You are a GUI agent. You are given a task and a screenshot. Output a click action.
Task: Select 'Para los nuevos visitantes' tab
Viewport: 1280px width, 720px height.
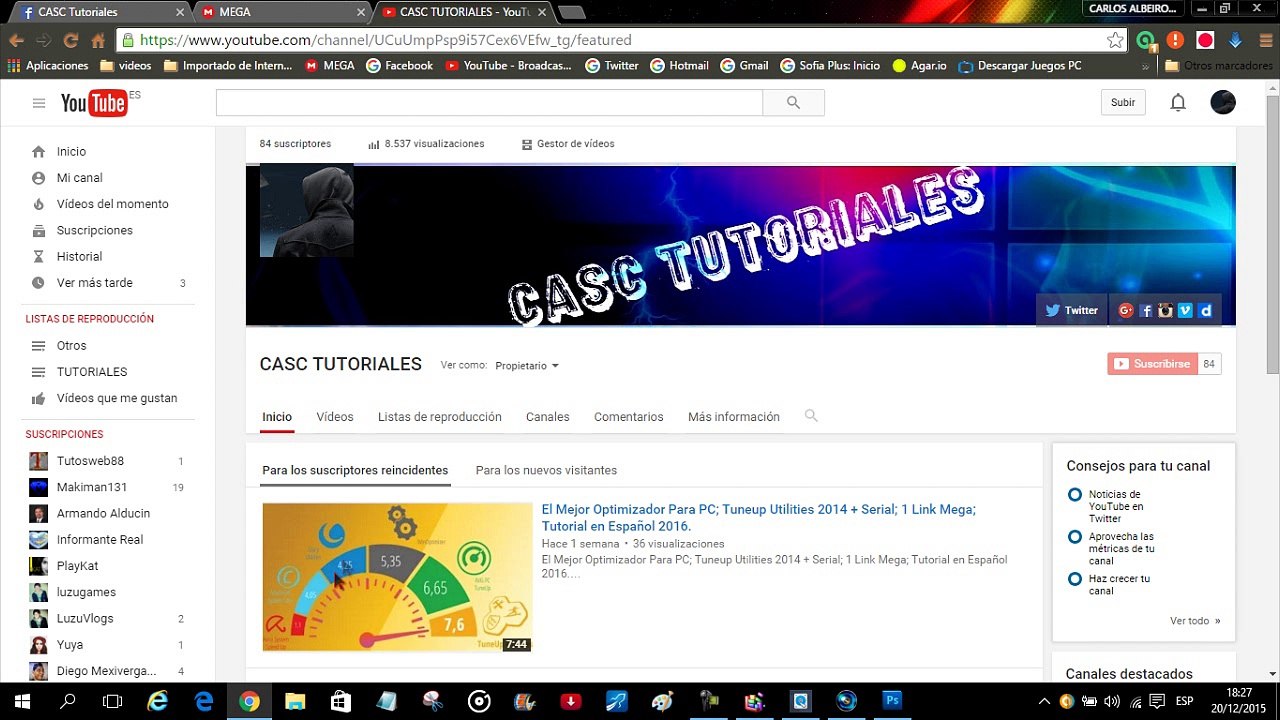pos(546,470)
